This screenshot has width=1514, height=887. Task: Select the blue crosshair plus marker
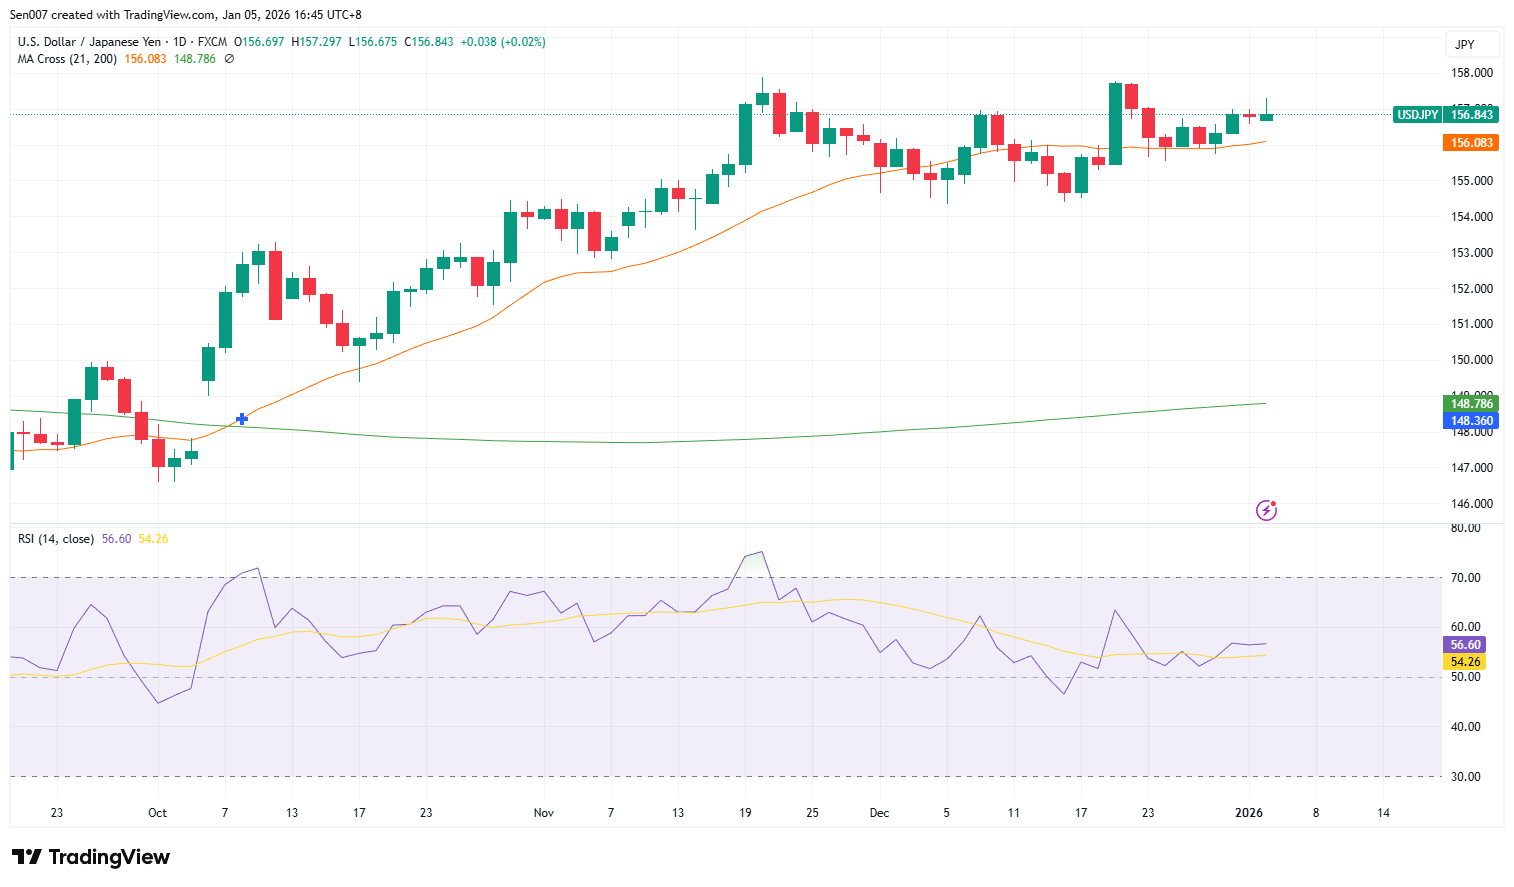(x=241, y=419)
